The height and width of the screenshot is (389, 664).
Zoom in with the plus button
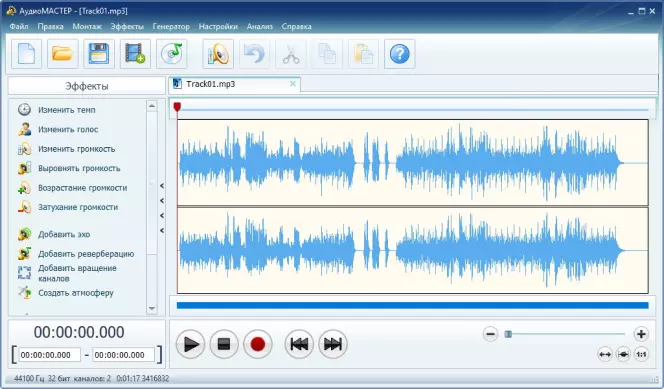tap(641, 334)
